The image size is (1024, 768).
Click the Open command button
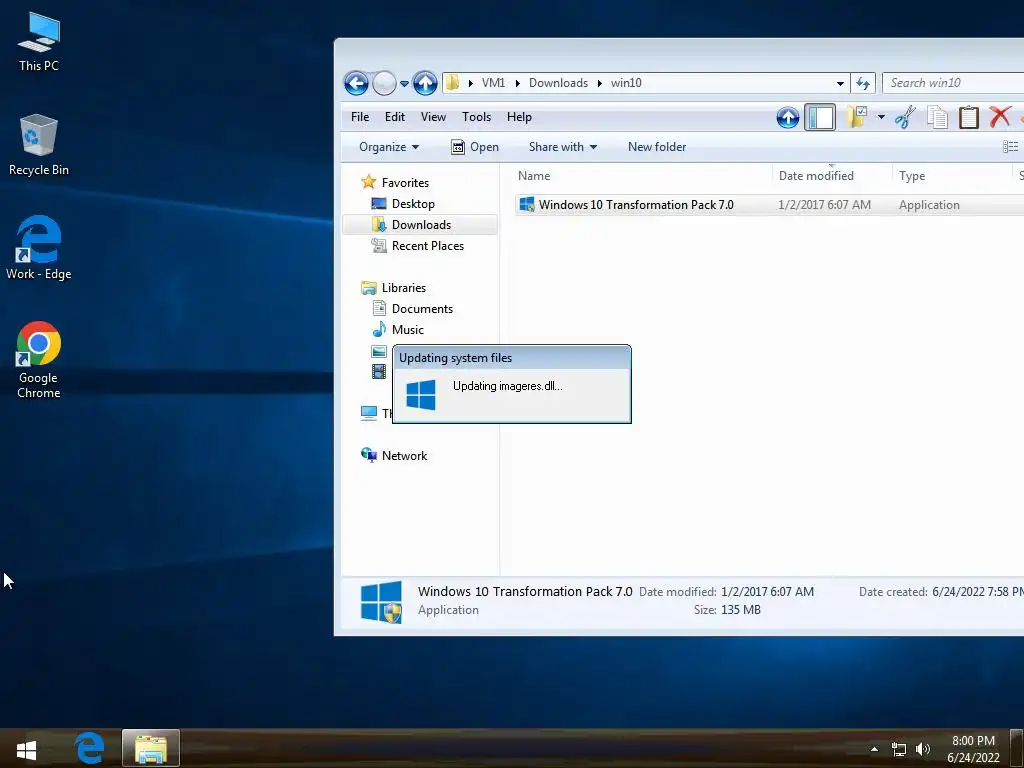475,147
